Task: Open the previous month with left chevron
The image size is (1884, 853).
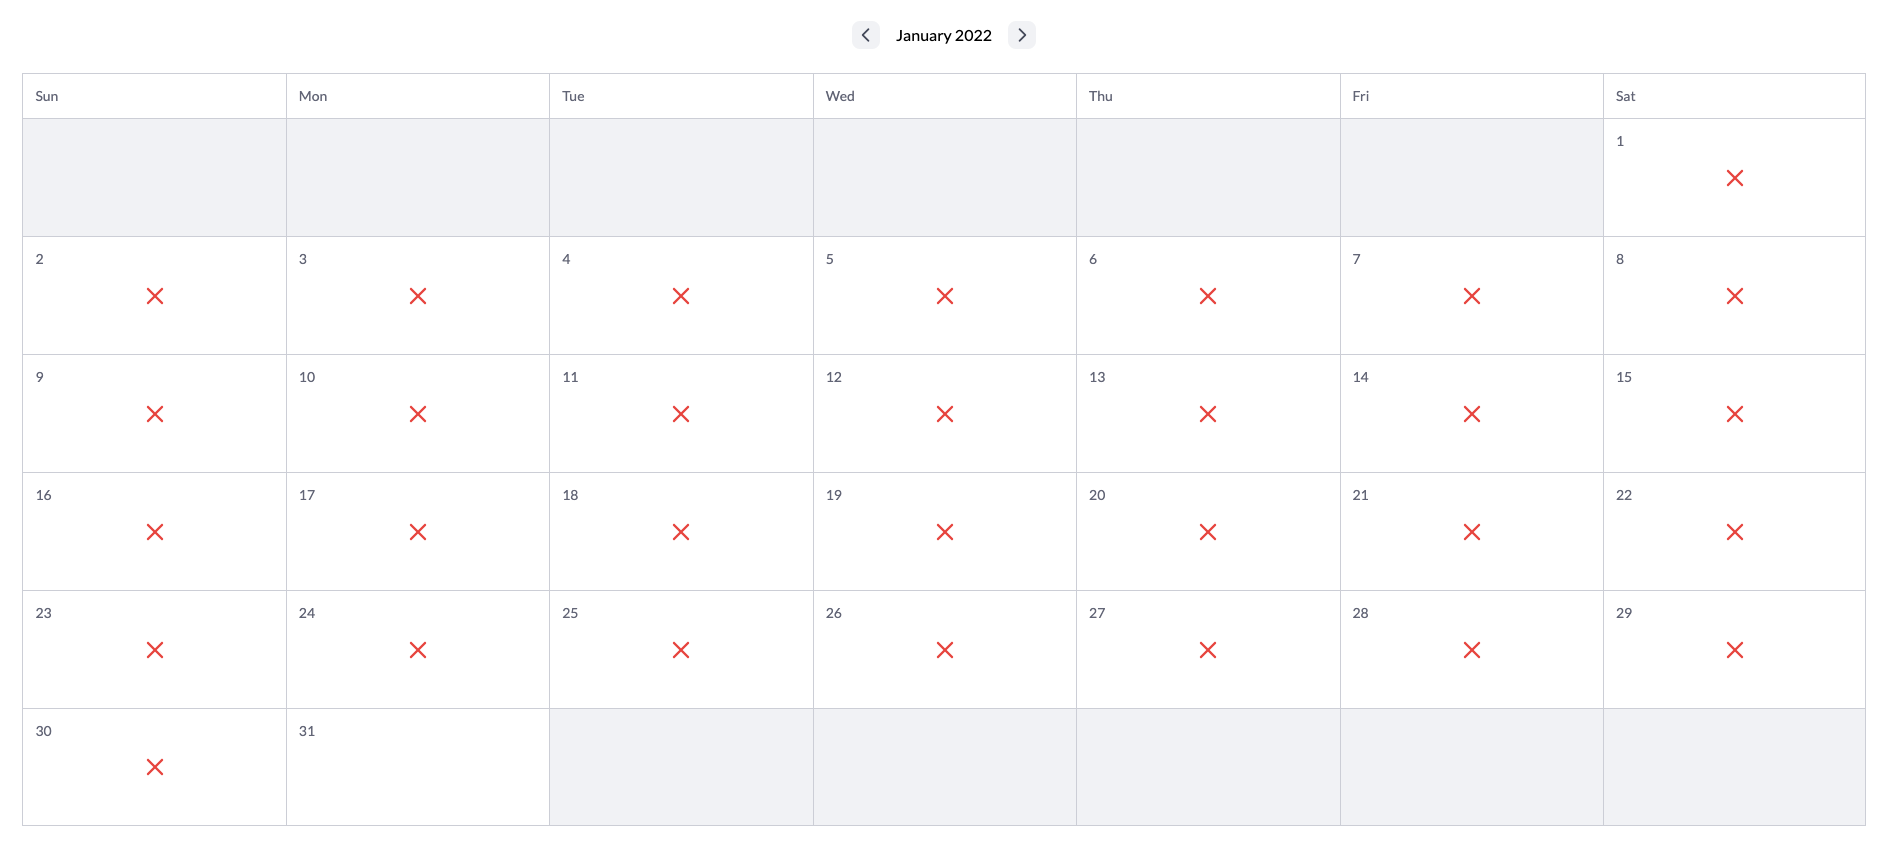Action: 865,34
